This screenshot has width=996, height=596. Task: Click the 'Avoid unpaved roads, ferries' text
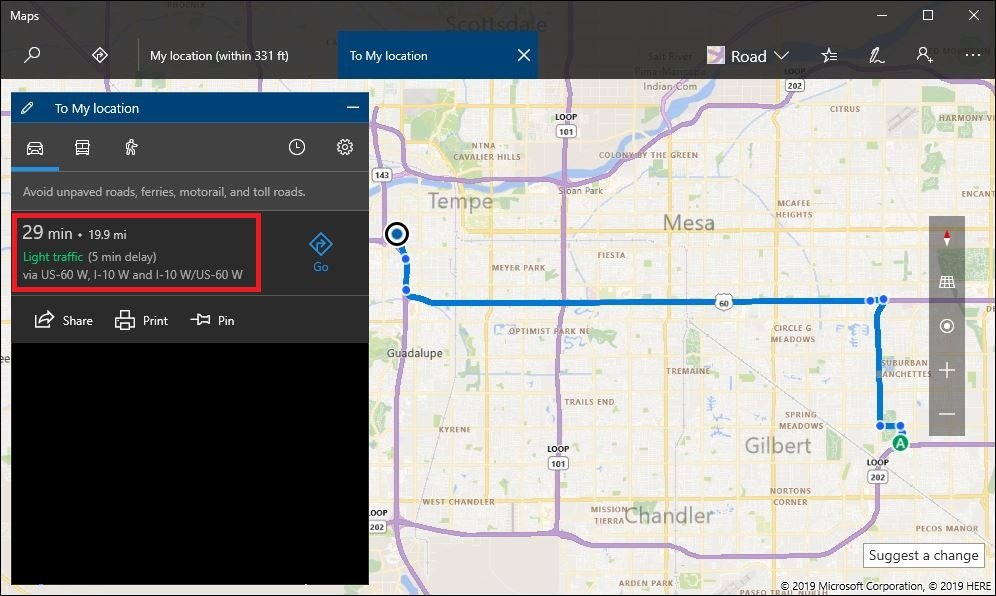[x=164, y=191]
